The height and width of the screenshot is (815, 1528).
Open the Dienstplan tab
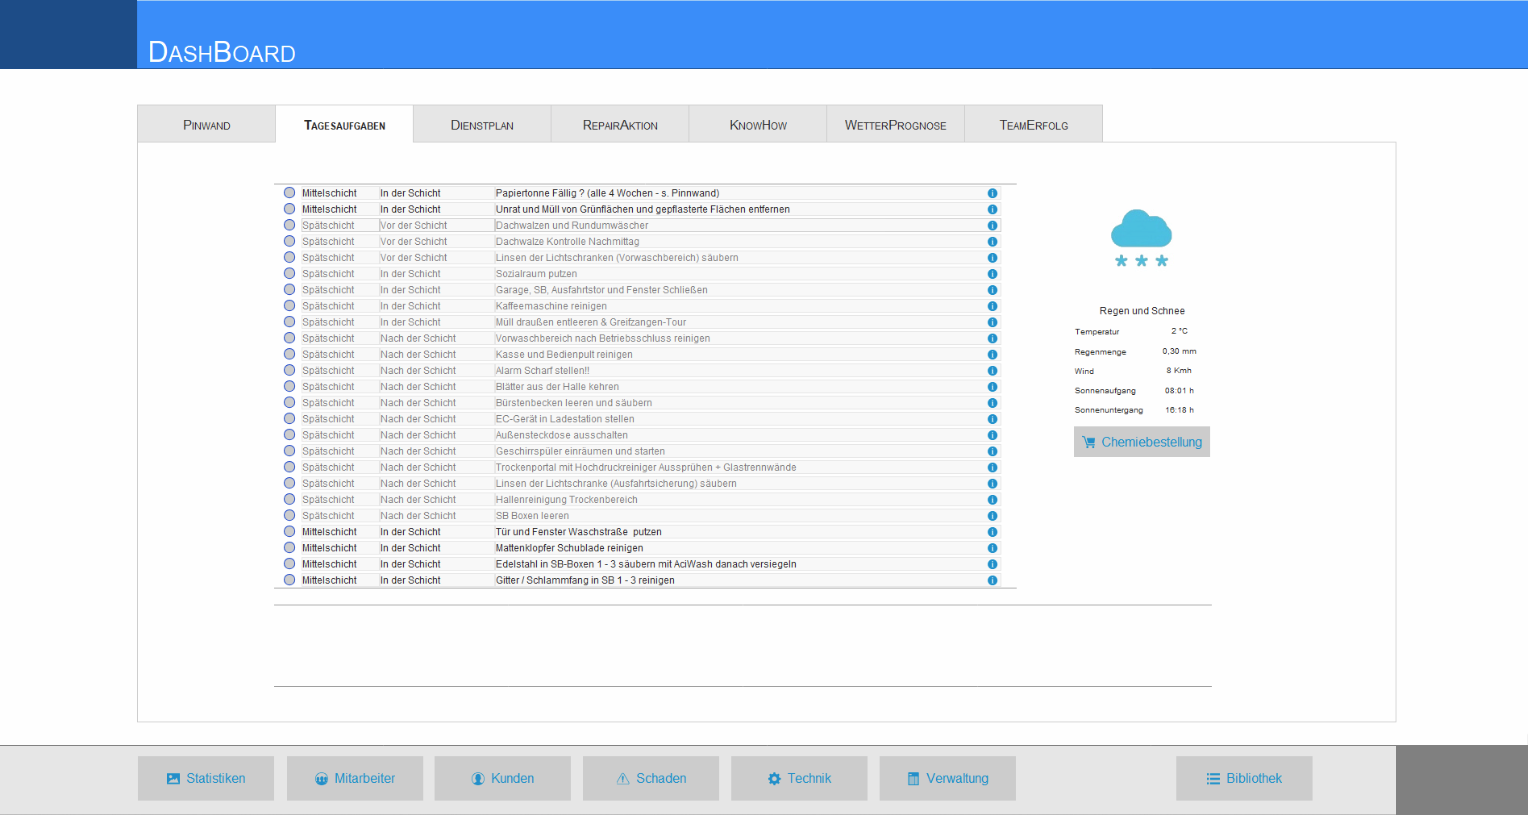[482, 125]
